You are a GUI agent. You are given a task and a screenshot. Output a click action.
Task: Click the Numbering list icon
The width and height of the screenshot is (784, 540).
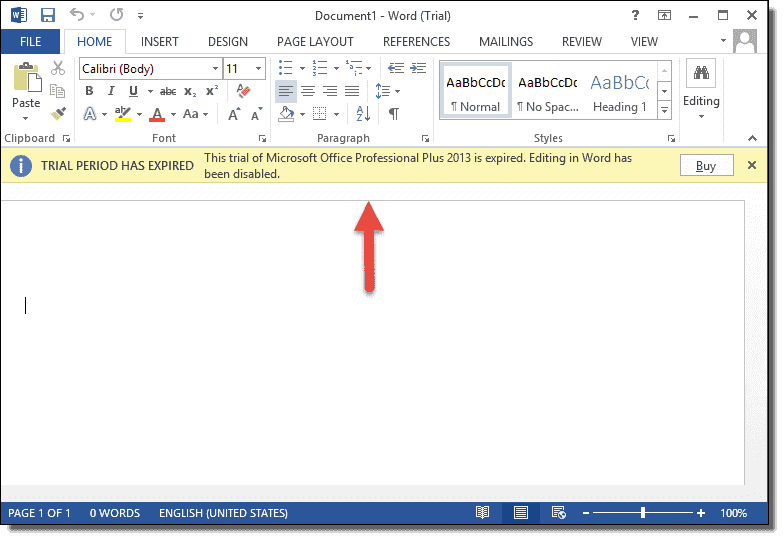point(320,68)
